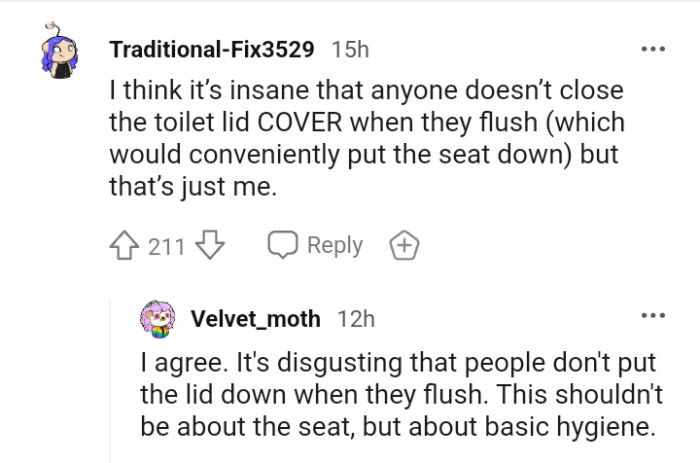Open three-dot menu for Traditional-Fix3529 comment
This screenshot has height=463, width=700.
pos(652,47)
